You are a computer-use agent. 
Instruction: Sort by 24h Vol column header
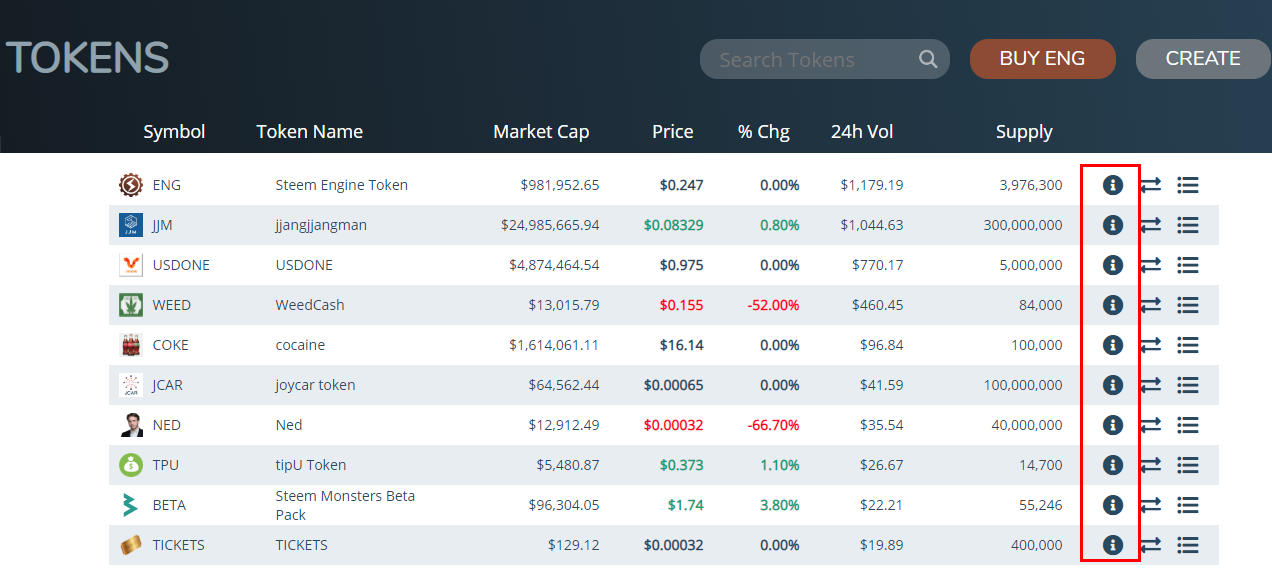(x=862, y=131)
